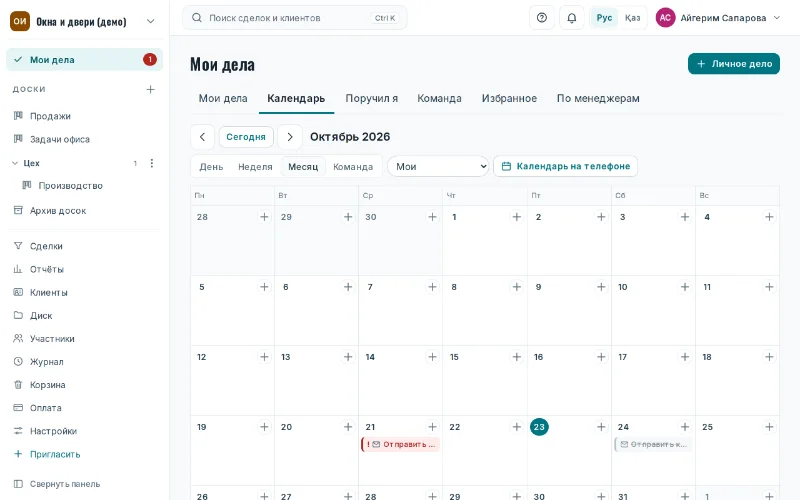The width and height of the screenshot is (800, 500).
Task: Open the Мои filter dropdown
Action: point(438,166)
